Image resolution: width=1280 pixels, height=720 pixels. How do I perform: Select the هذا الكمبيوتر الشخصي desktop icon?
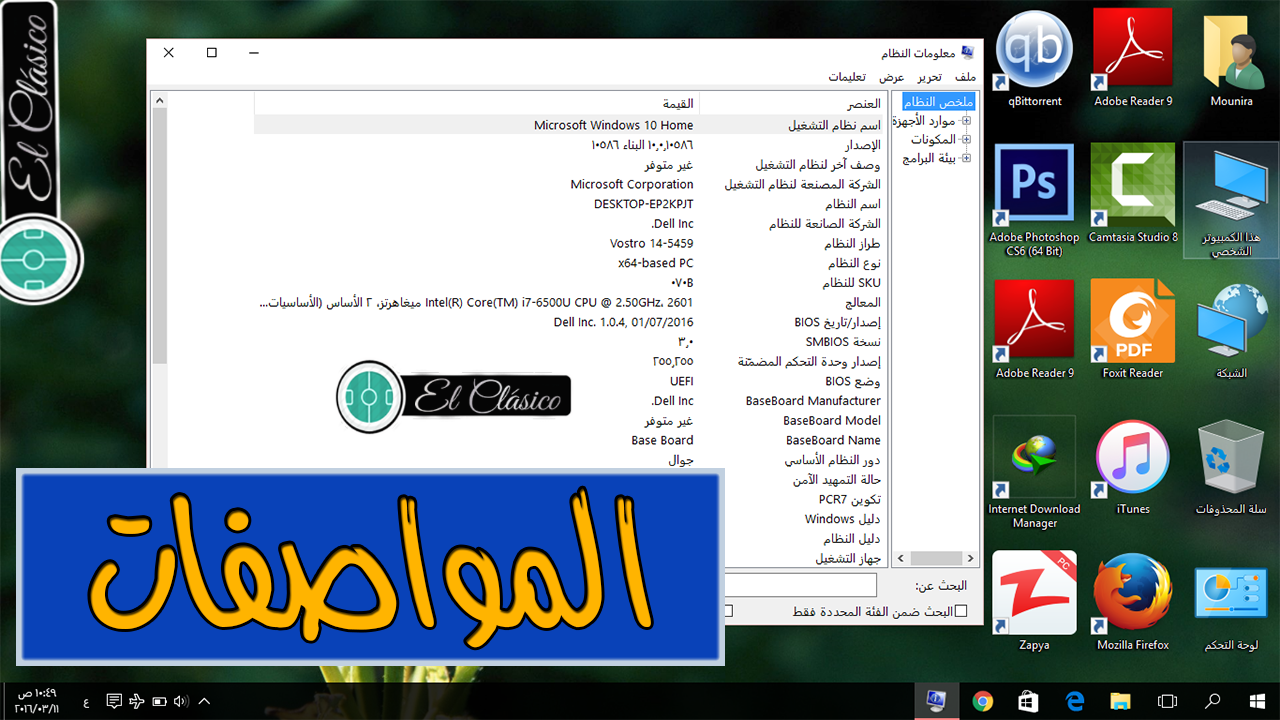(1231, 200)
